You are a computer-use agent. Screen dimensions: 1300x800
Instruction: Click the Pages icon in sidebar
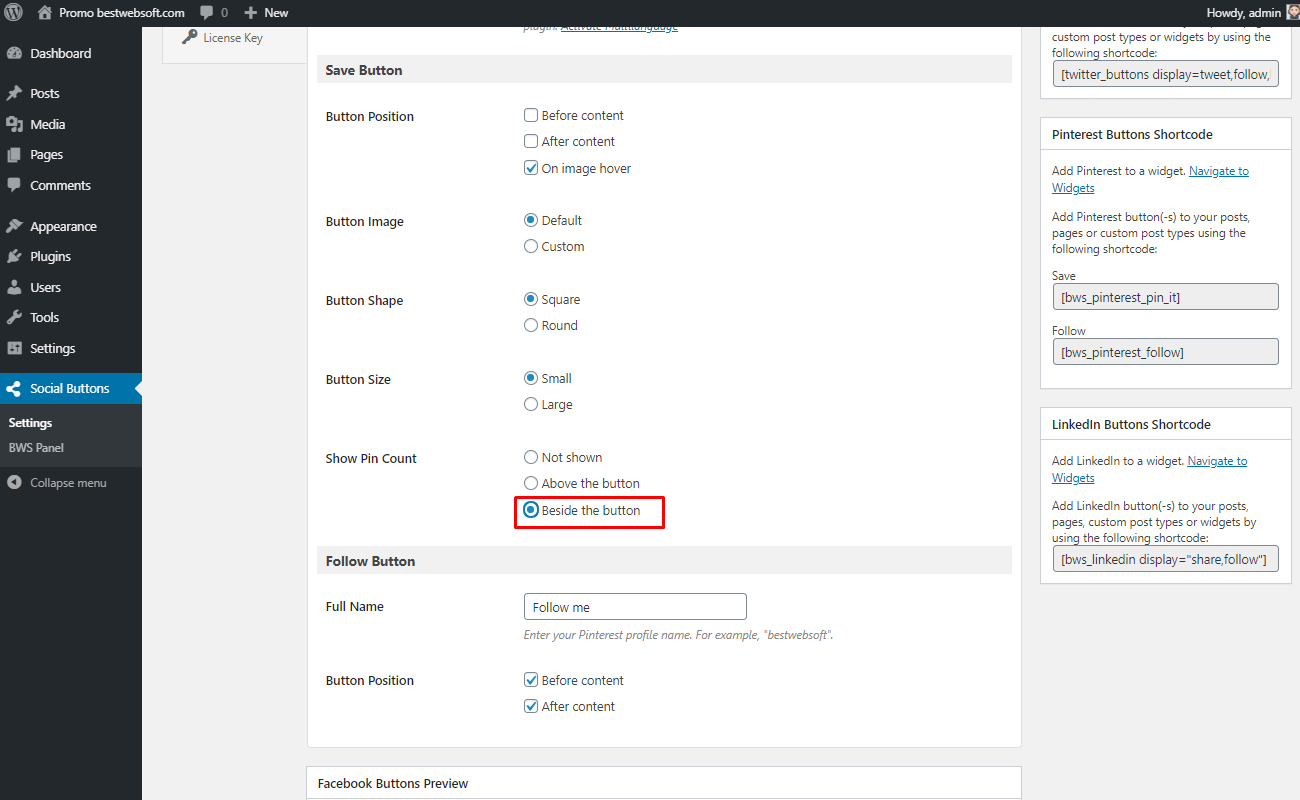coord(14,155)
